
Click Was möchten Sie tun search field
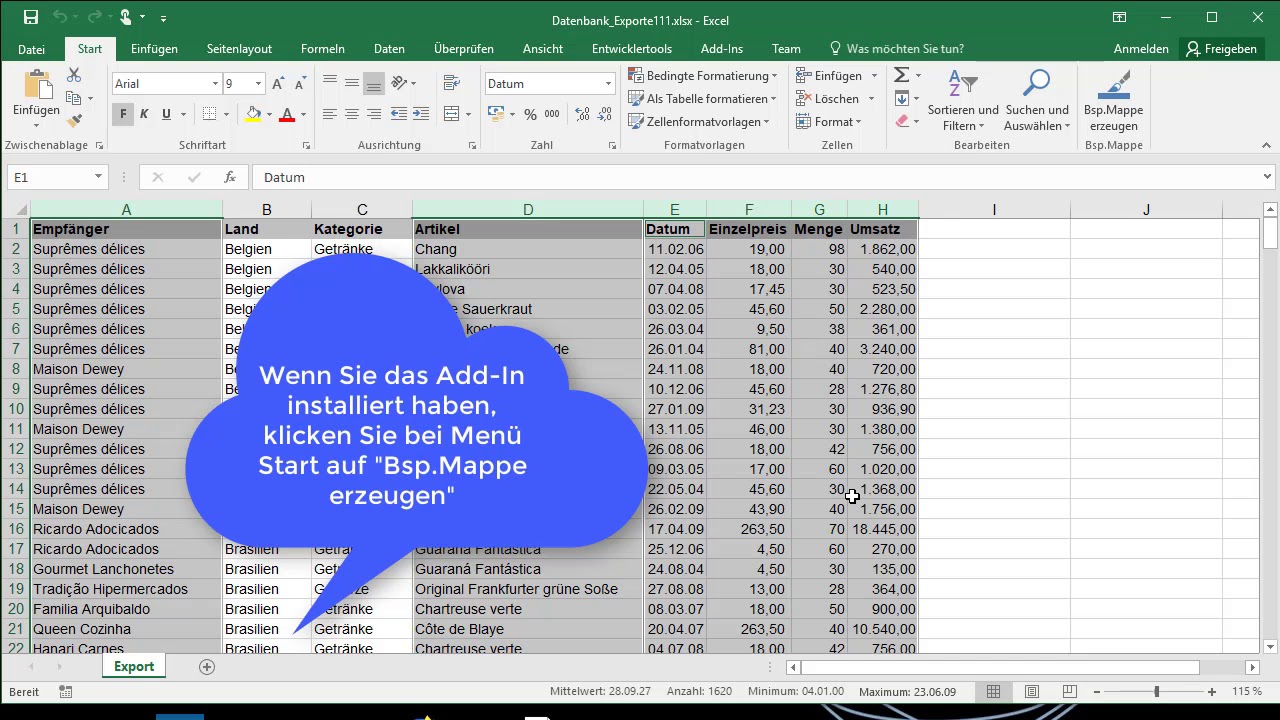897,49
